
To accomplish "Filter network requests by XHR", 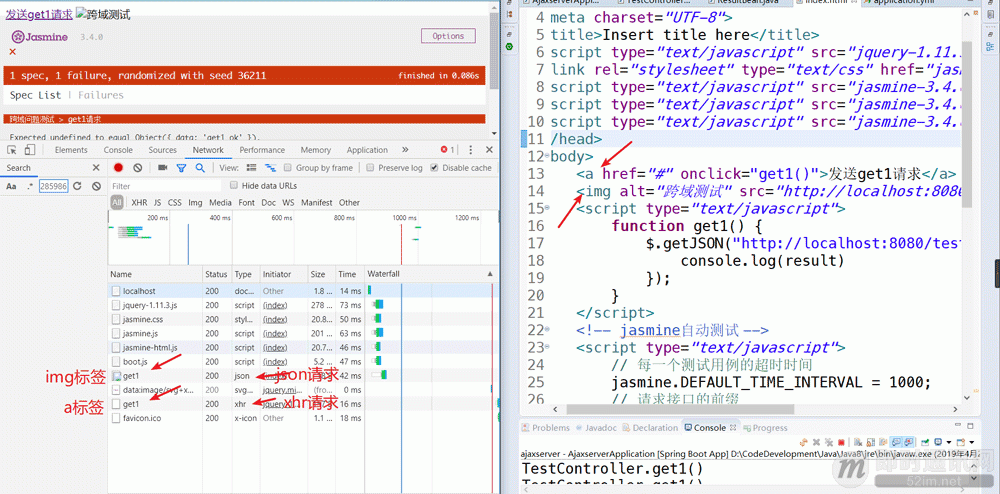I will pos(139,203).
